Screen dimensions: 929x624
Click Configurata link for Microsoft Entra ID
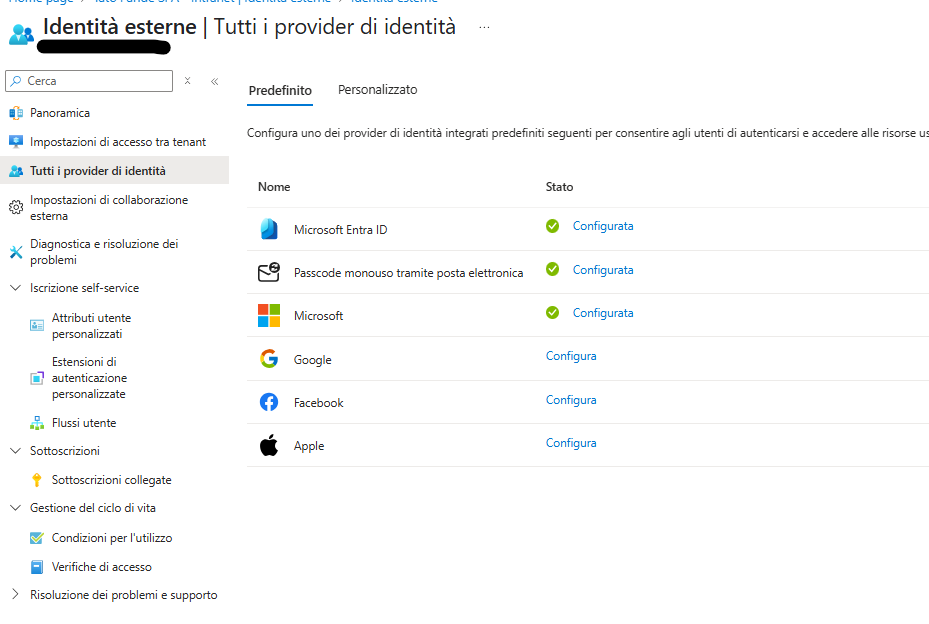603,226
